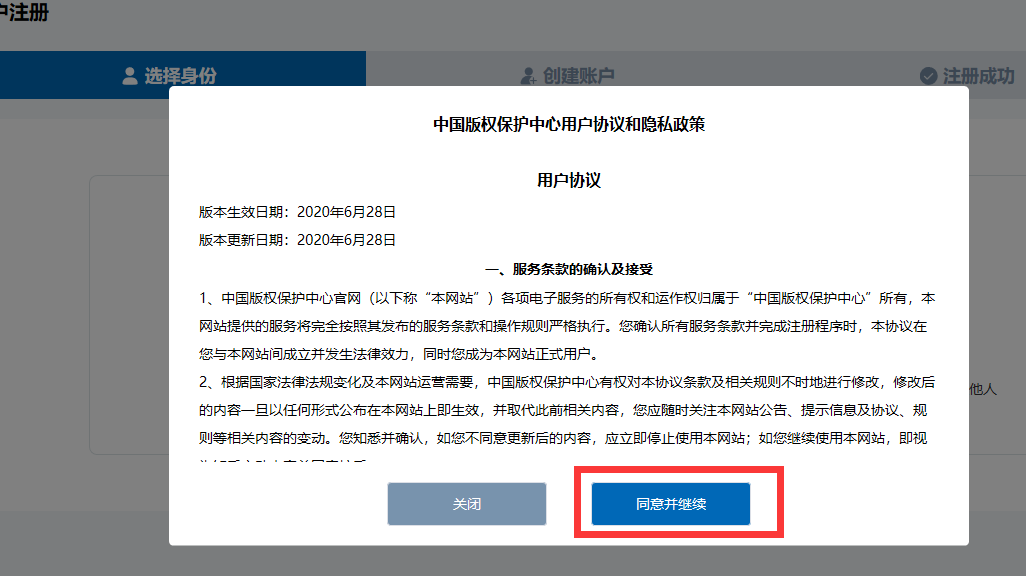Click the 用户协议 heading

coord(569,180)
